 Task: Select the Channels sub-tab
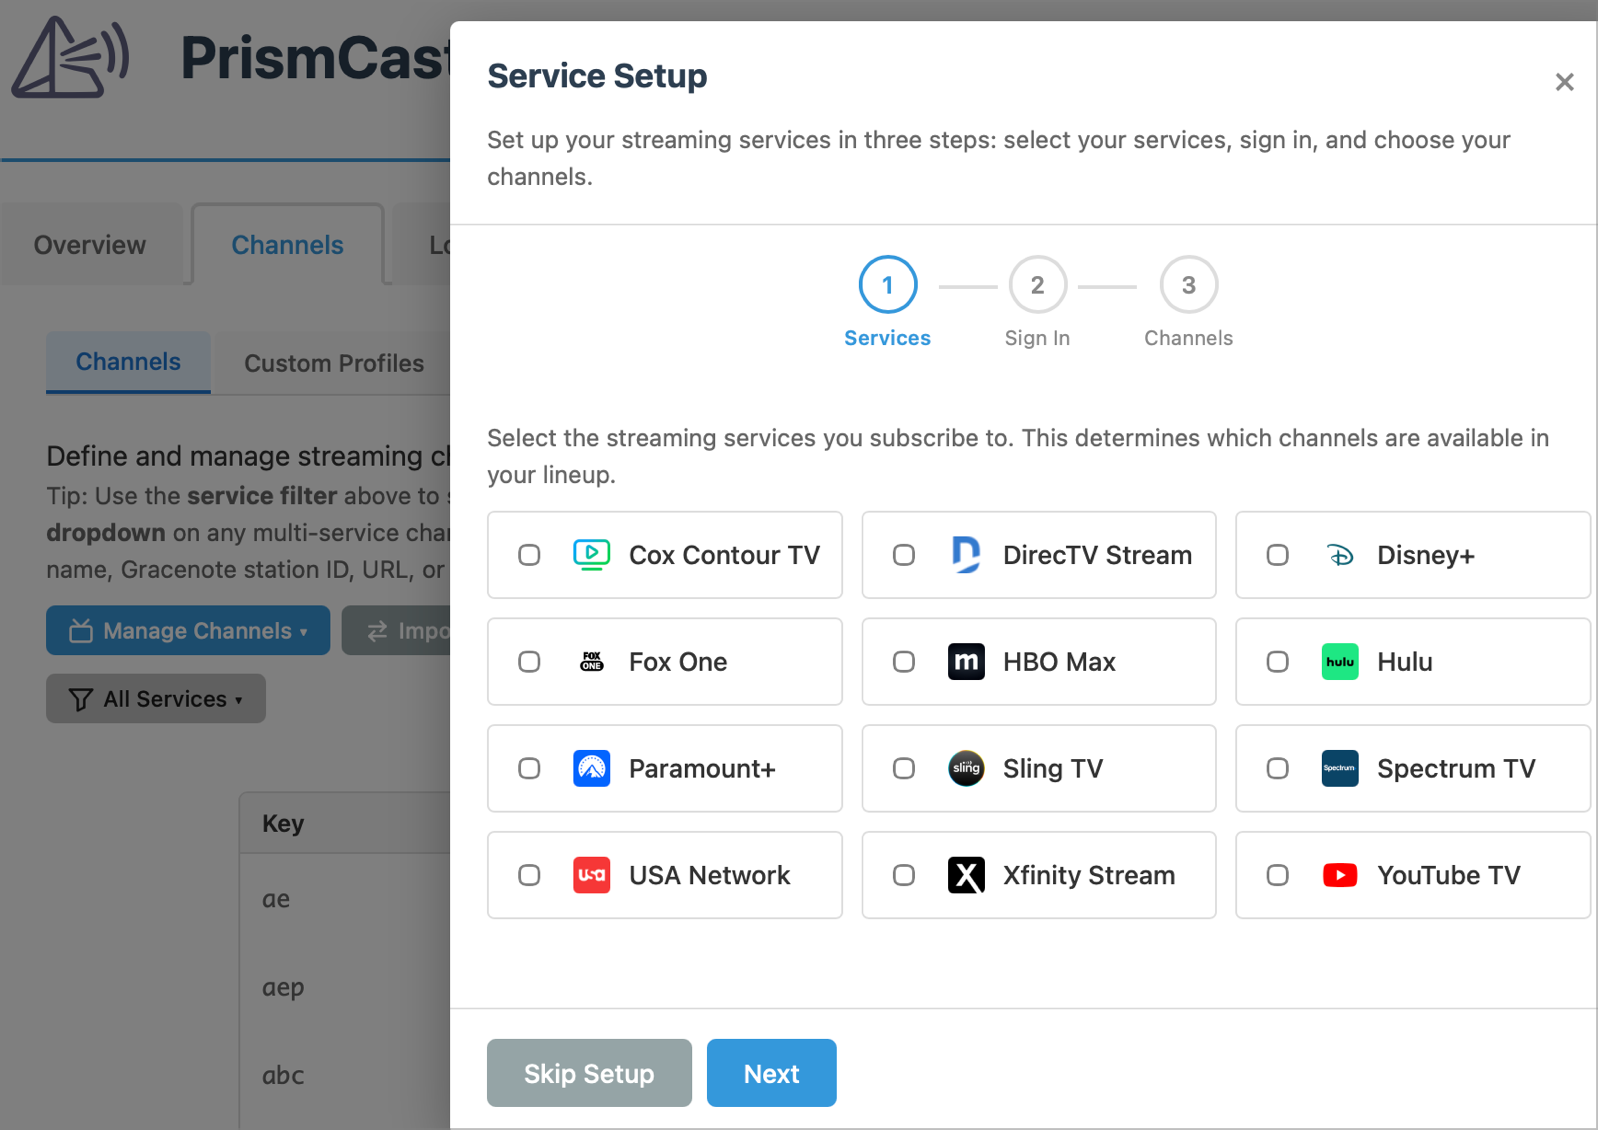(x=128, y=362)
